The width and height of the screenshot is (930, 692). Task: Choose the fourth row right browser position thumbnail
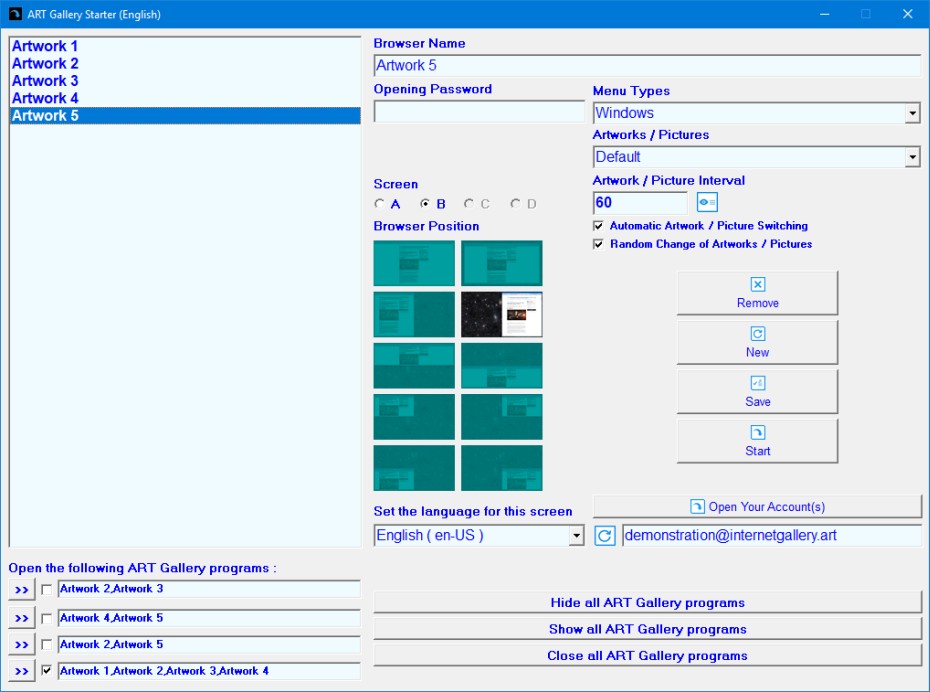502,417
